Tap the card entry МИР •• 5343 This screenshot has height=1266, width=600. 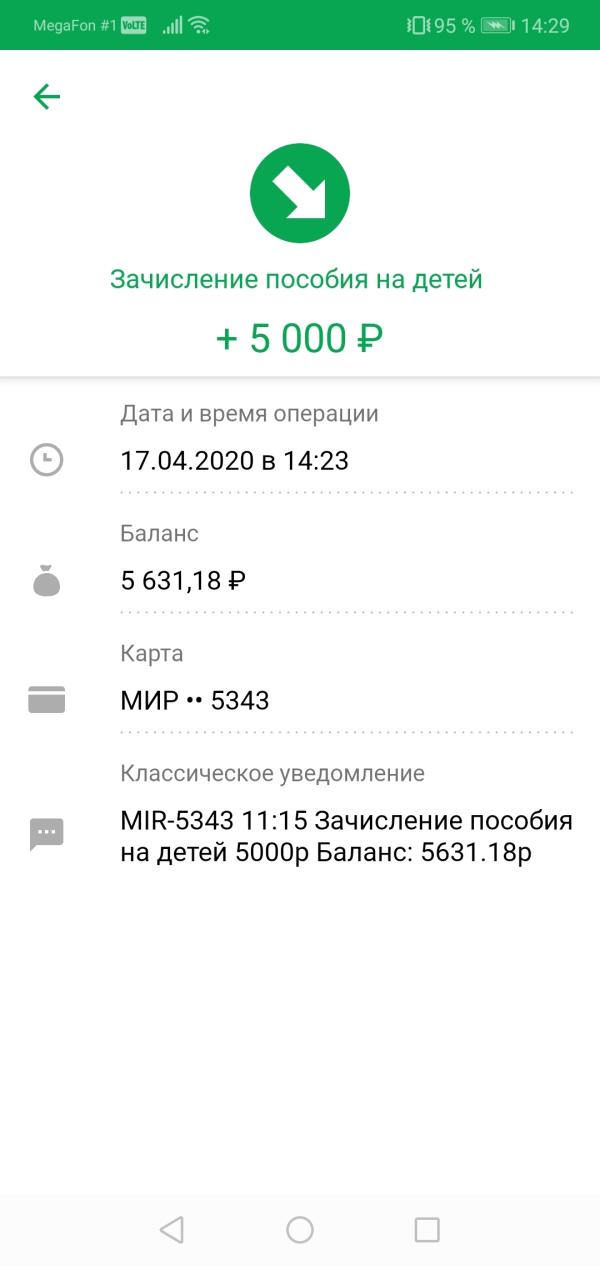click(x=195, y=701)
